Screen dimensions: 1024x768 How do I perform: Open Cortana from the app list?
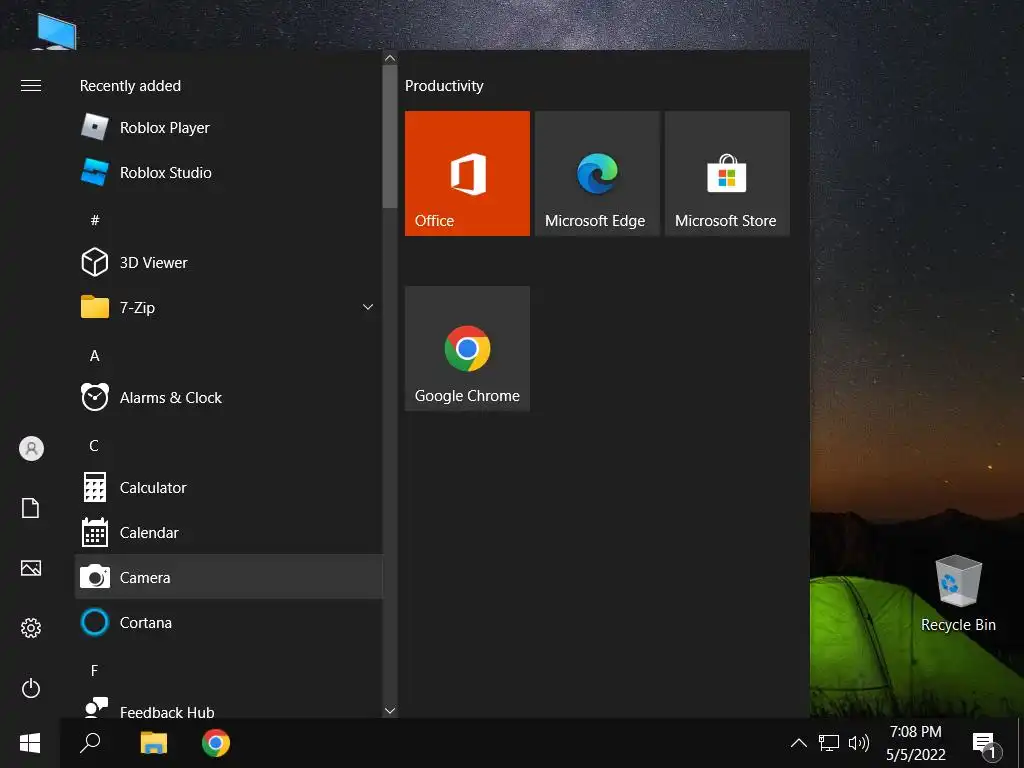point(229,622)
